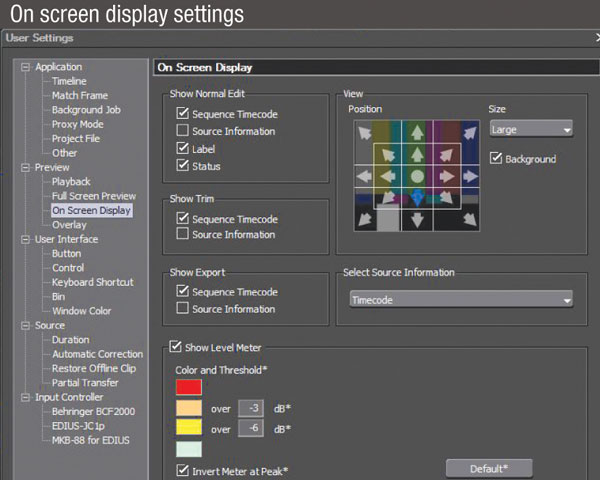The height and width of the screenshot is (480, 600).
Task: Open Full Screen Preview settings
Action: [94, 196]
